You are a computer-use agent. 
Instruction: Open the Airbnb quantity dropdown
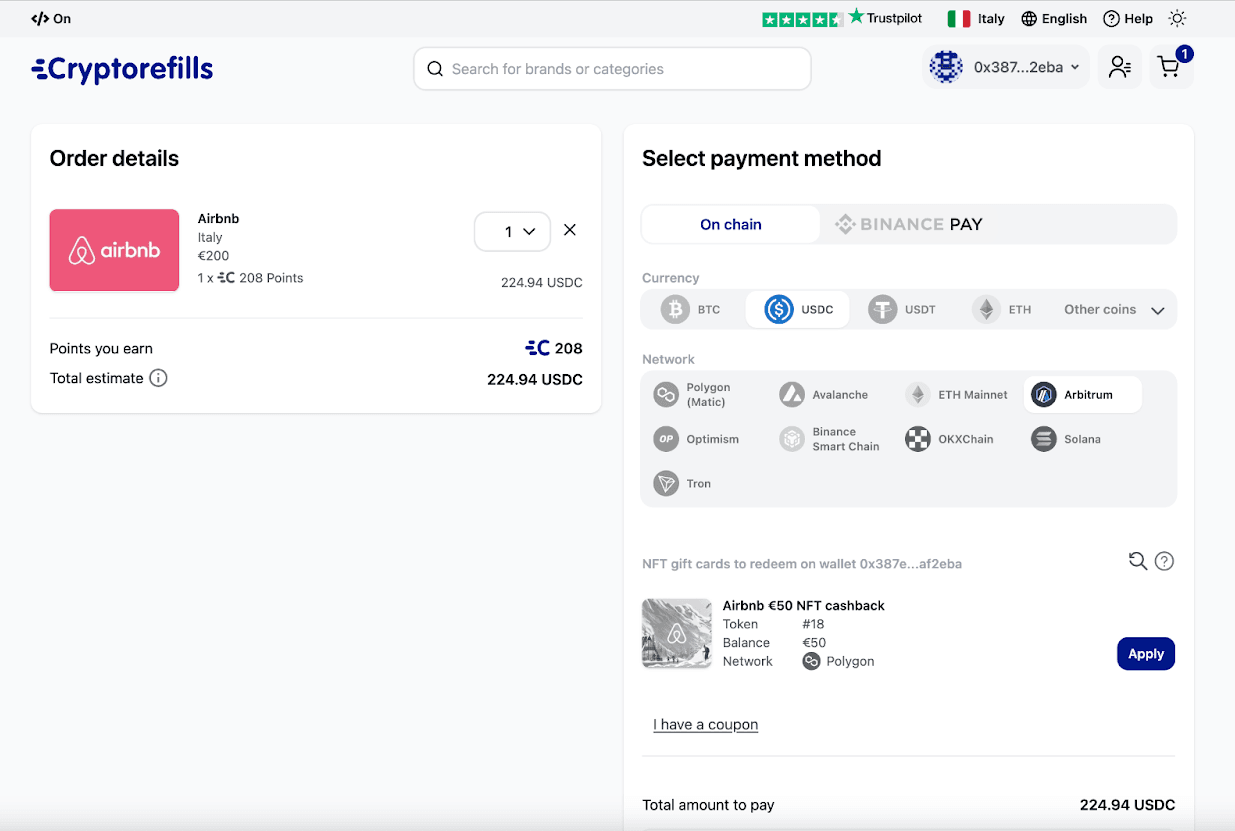(x=512, y=230)
